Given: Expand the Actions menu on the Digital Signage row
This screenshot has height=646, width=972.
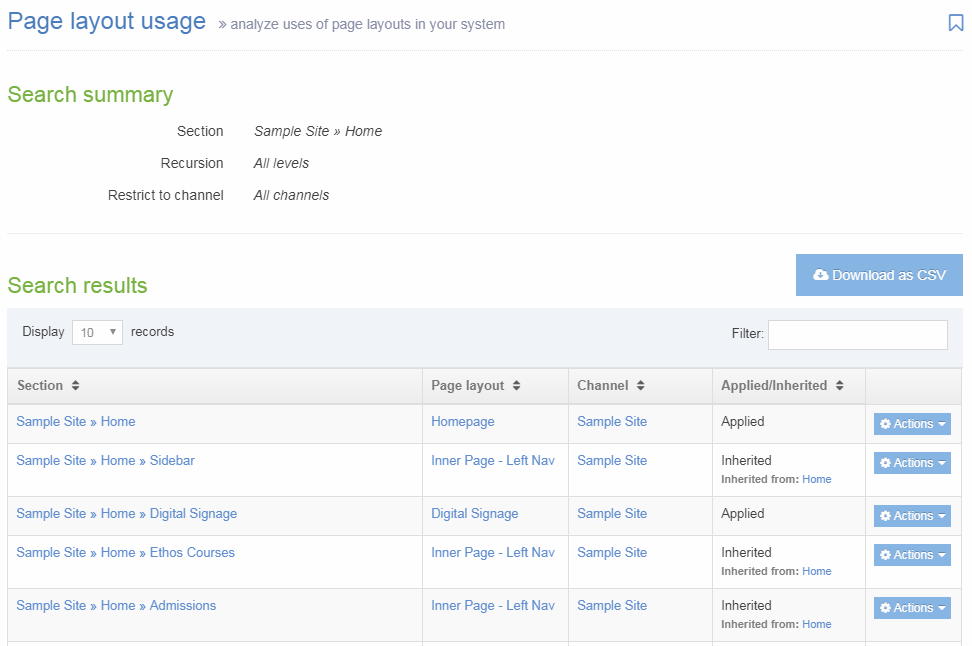Looking at the screenshot, I should tap(911, 515).
